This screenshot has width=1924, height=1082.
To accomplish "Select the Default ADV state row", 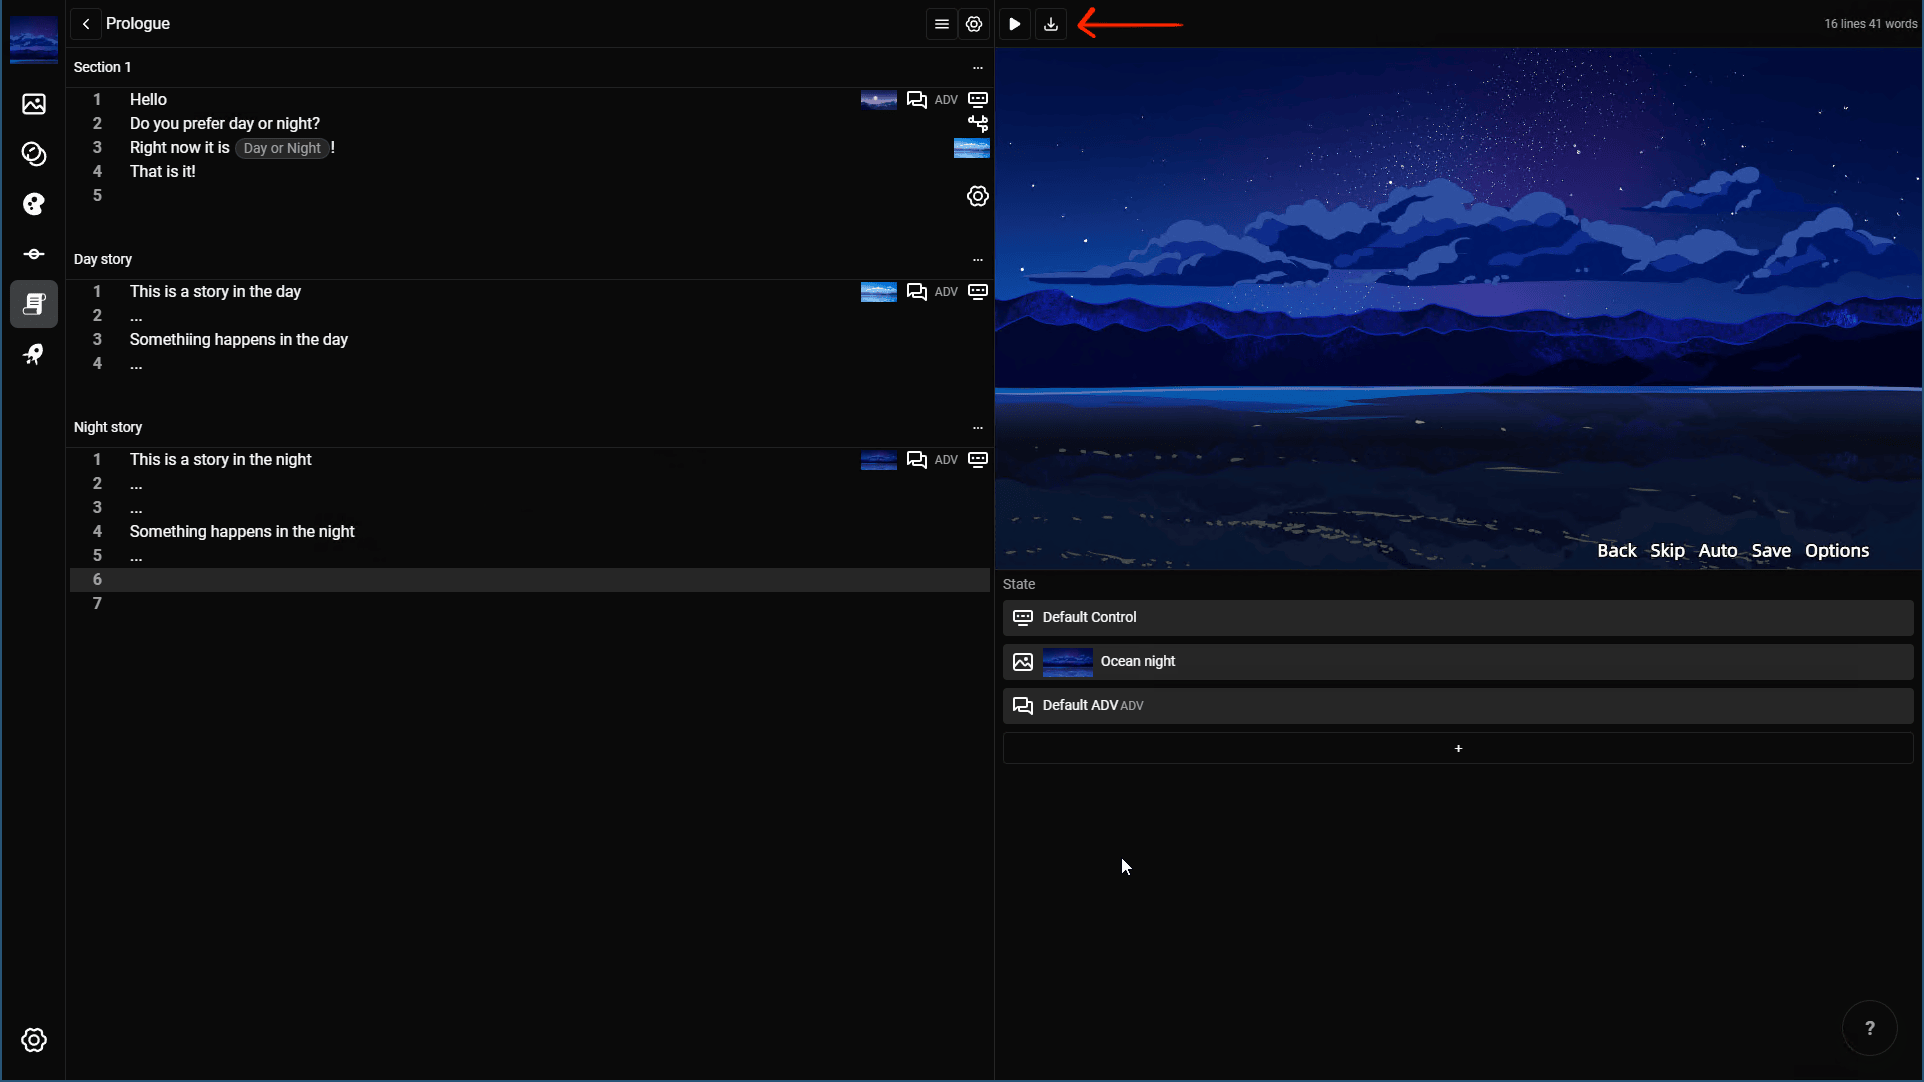I will coord(1458,706).
